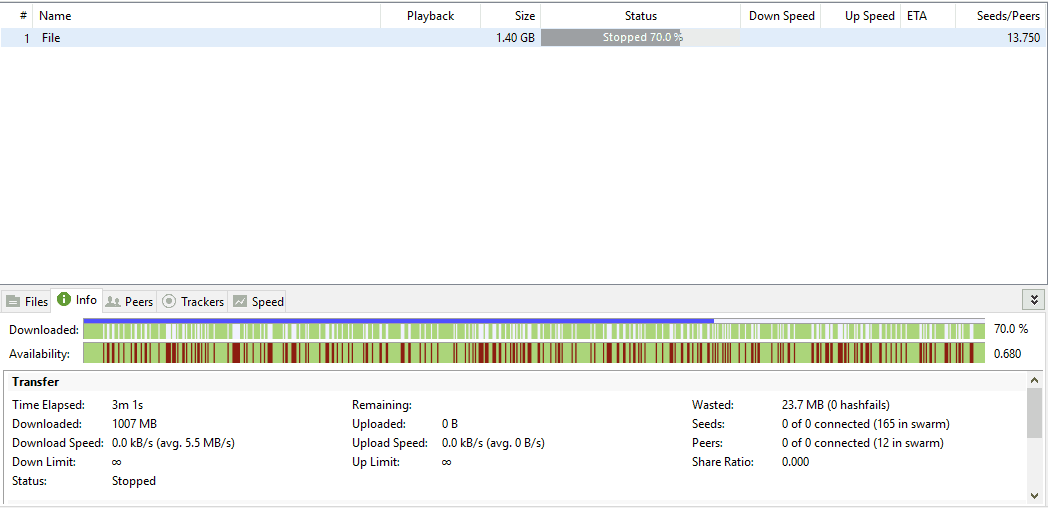Sort by the Seeds/Peers column
The image size is (1048, 508).
click(x=1001, y=16)
